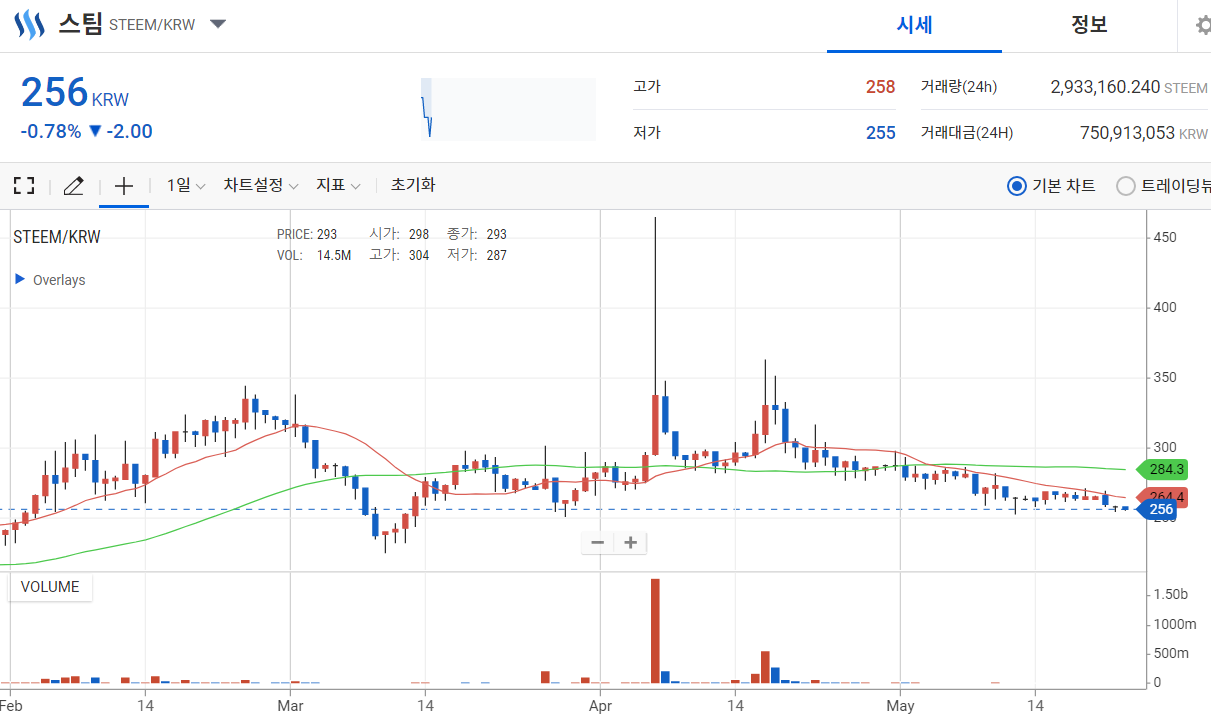Click the Apr date axis label
1211x720 pixels.
(x=600, y=705)
